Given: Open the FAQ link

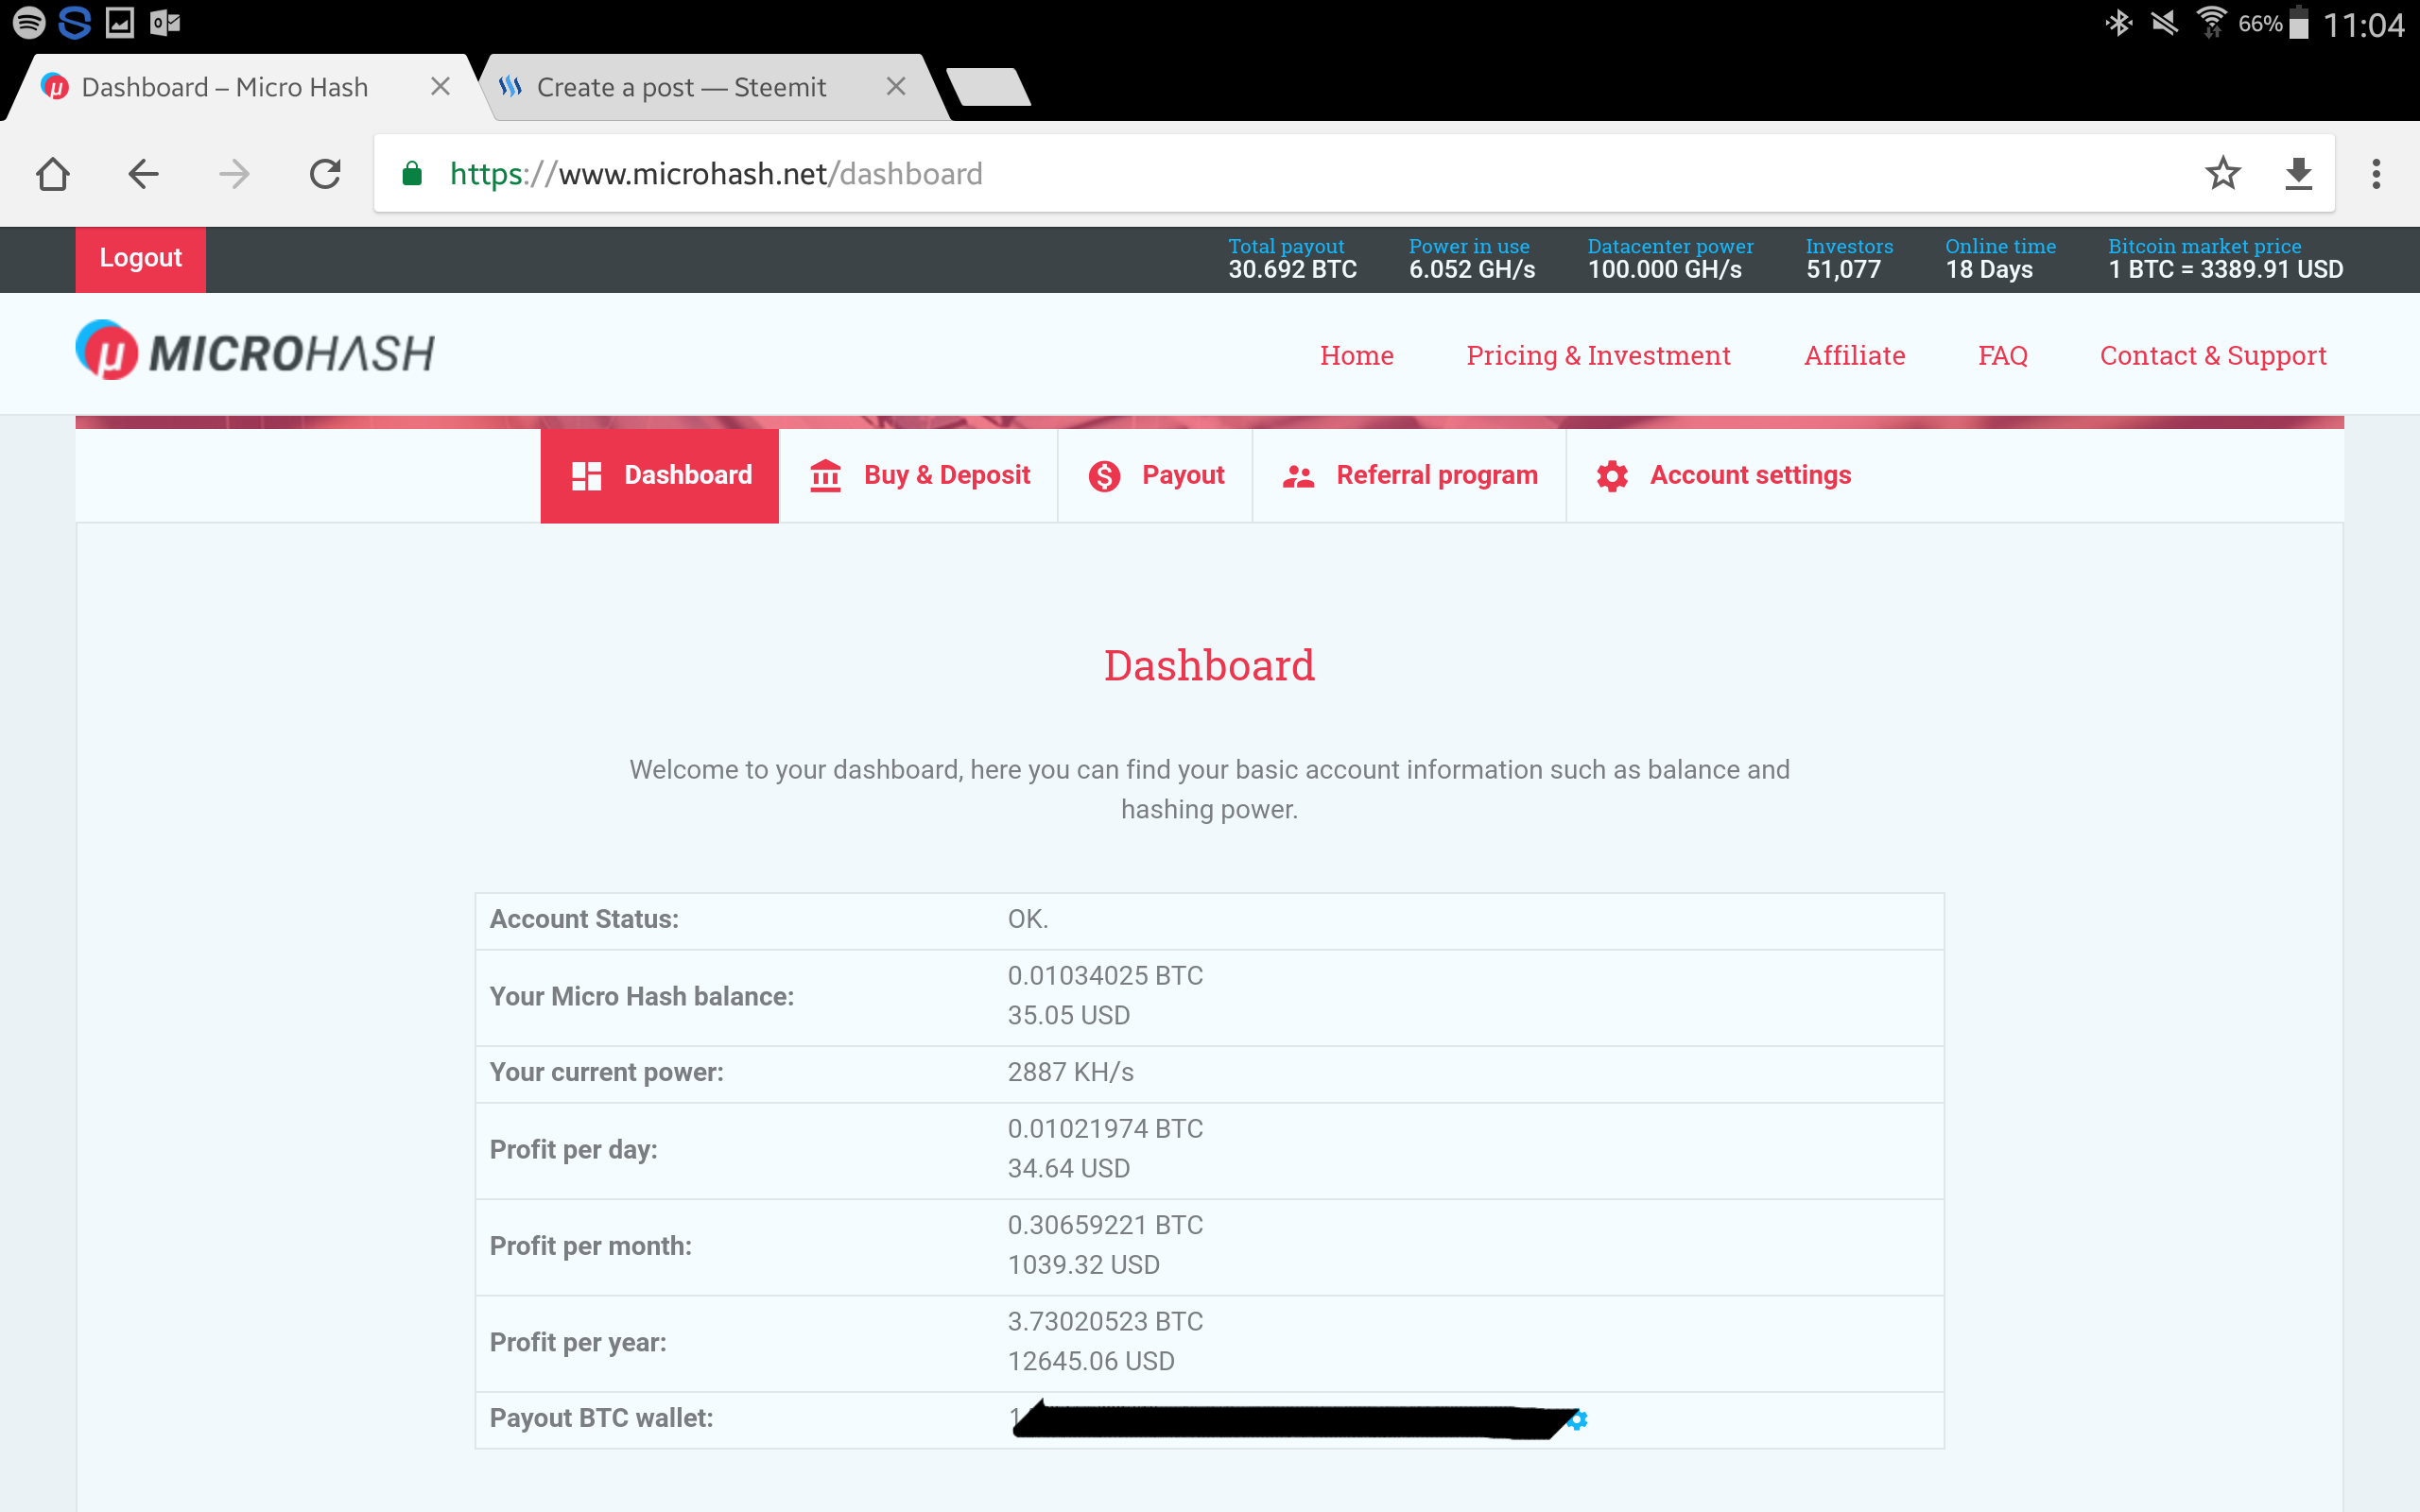Looking at the screenshot, I should pos(2002,355).
